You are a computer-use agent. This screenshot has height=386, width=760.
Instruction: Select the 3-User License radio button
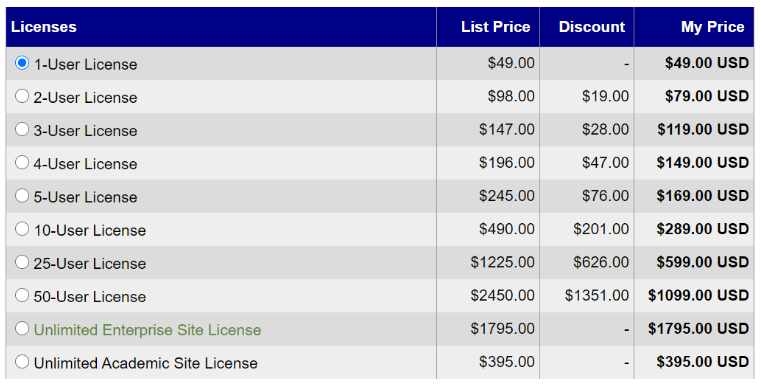click(22, 129)
